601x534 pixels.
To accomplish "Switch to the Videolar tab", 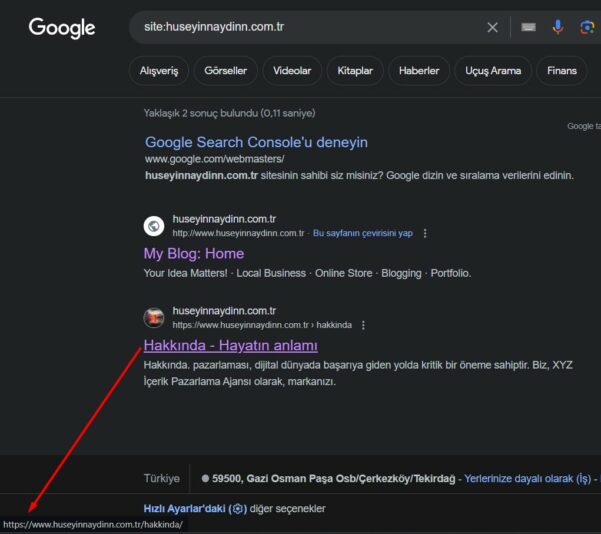I will pos(292,71).
